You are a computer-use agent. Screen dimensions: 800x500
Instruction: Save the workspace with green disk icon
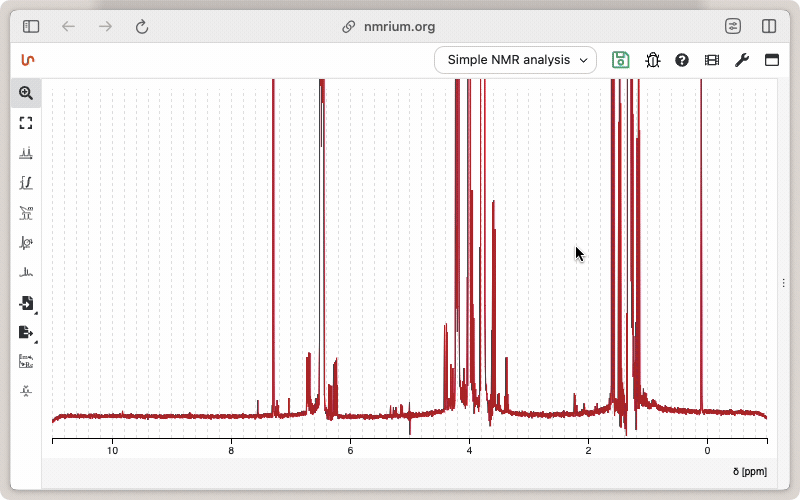[x=621, y=60]
